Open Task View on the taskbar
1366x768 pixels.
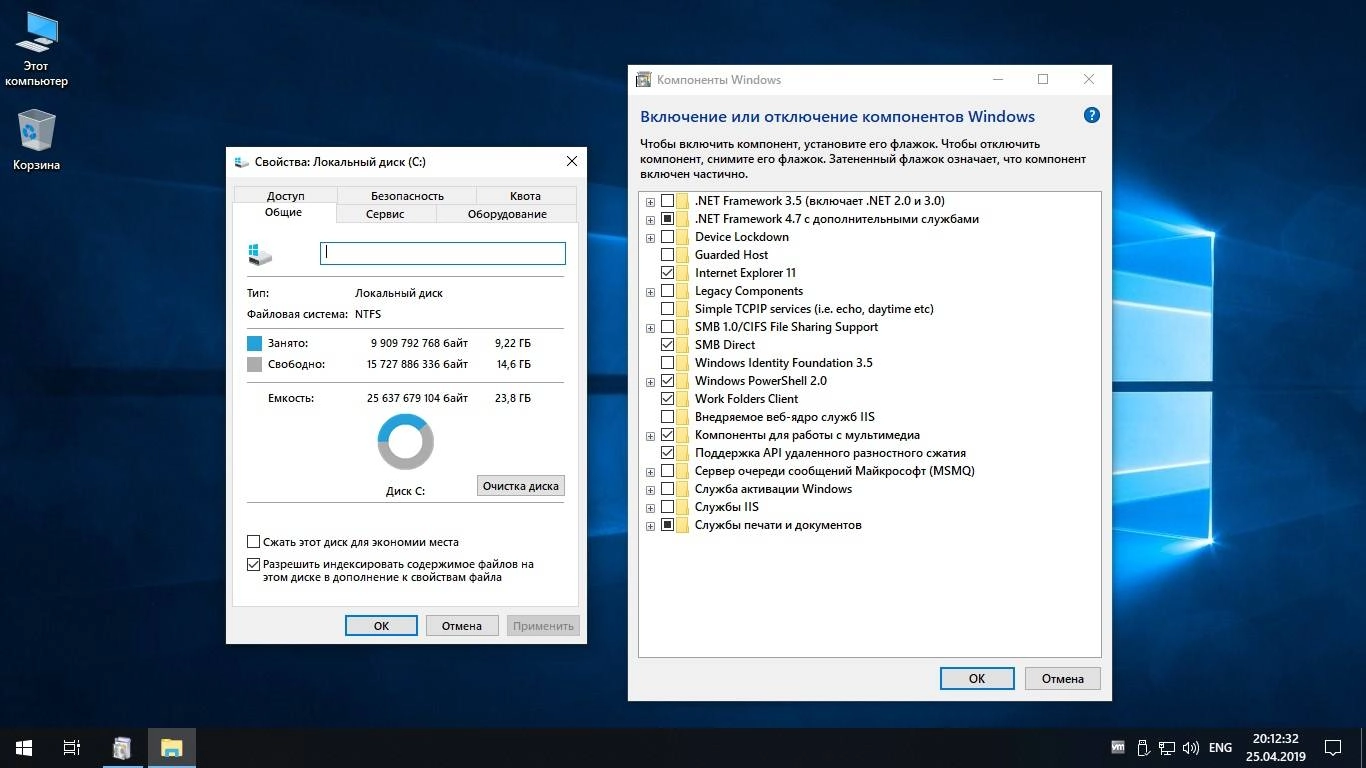(x=72, y=747)
